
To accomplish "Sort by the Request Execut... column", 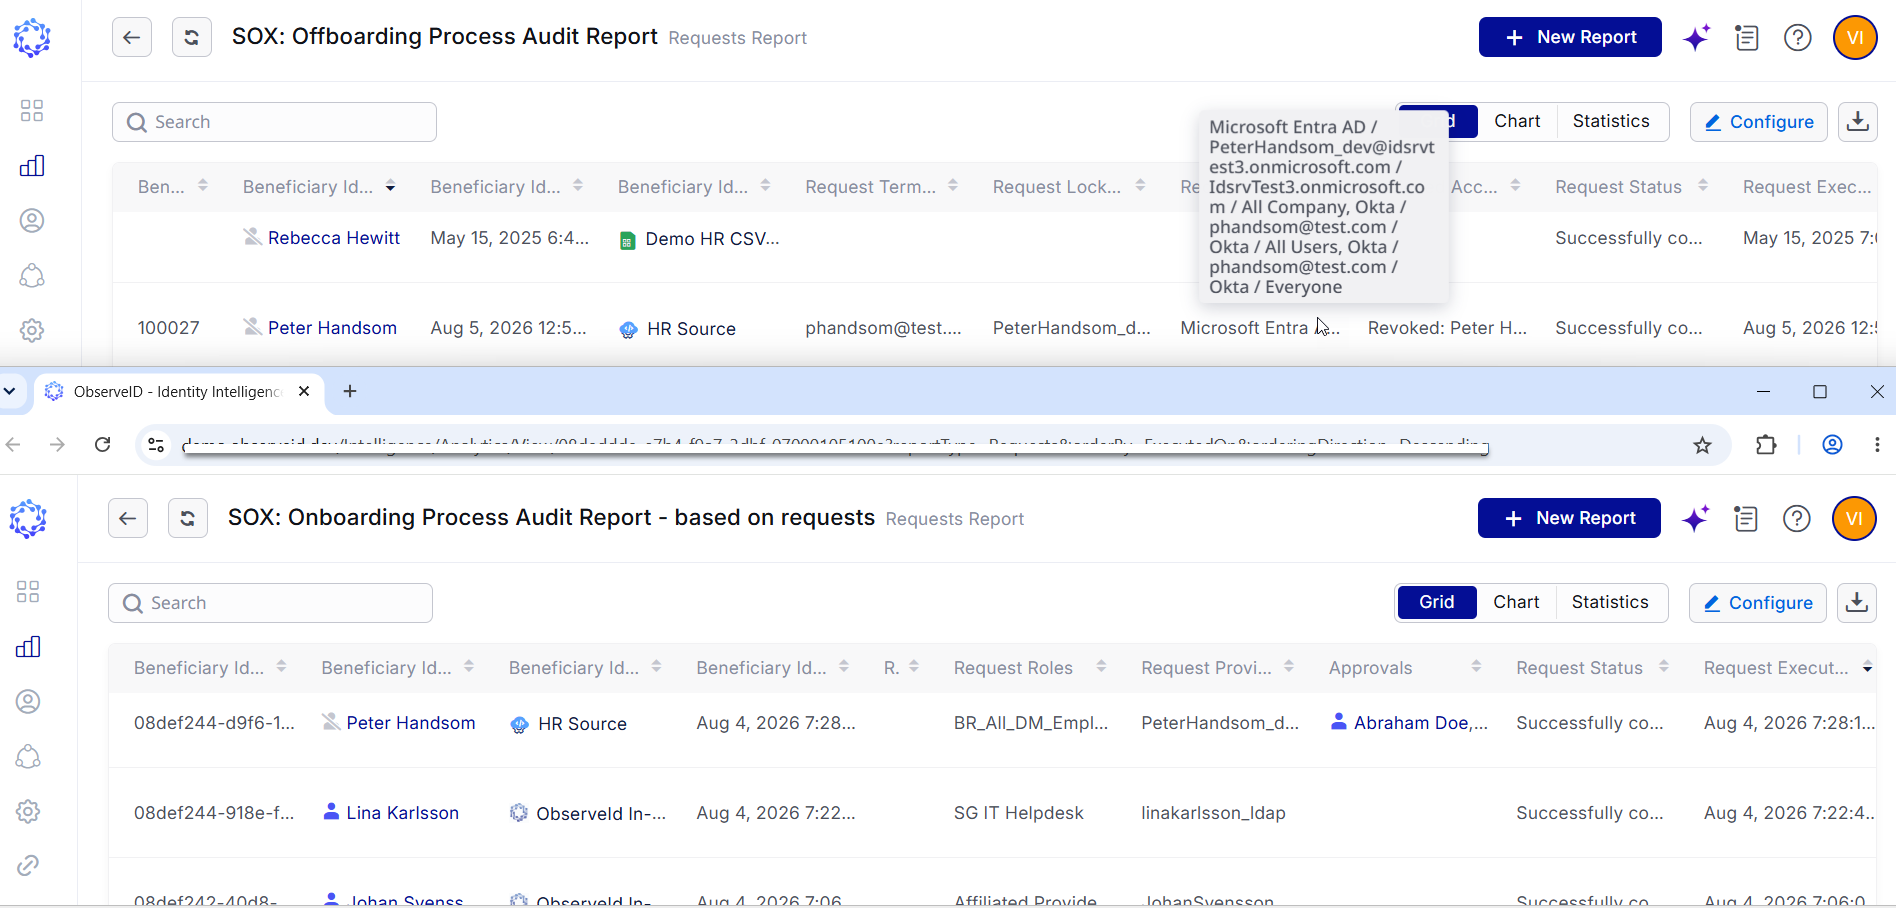I will (x=1788, y=668).
